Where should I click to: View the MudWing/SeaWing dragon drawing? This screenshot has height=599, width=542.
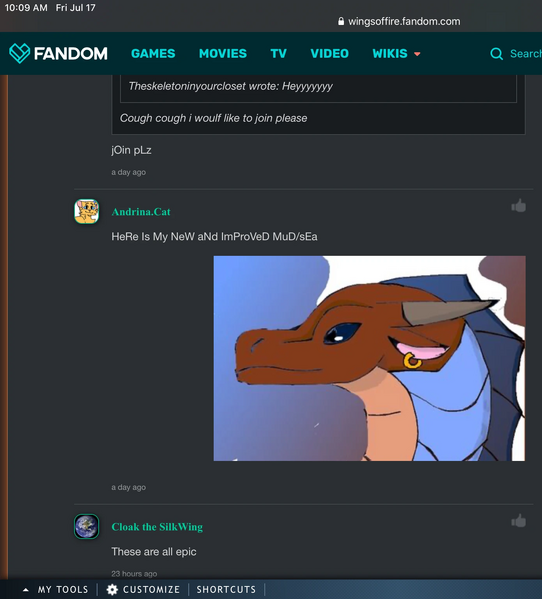[369, 358]
